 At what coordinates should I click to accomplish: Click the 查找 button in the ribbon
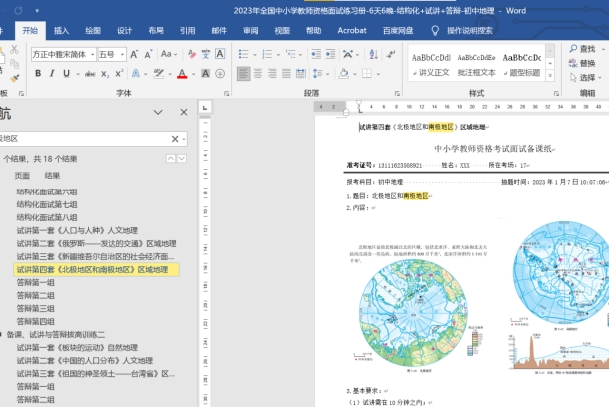(585, 48)
